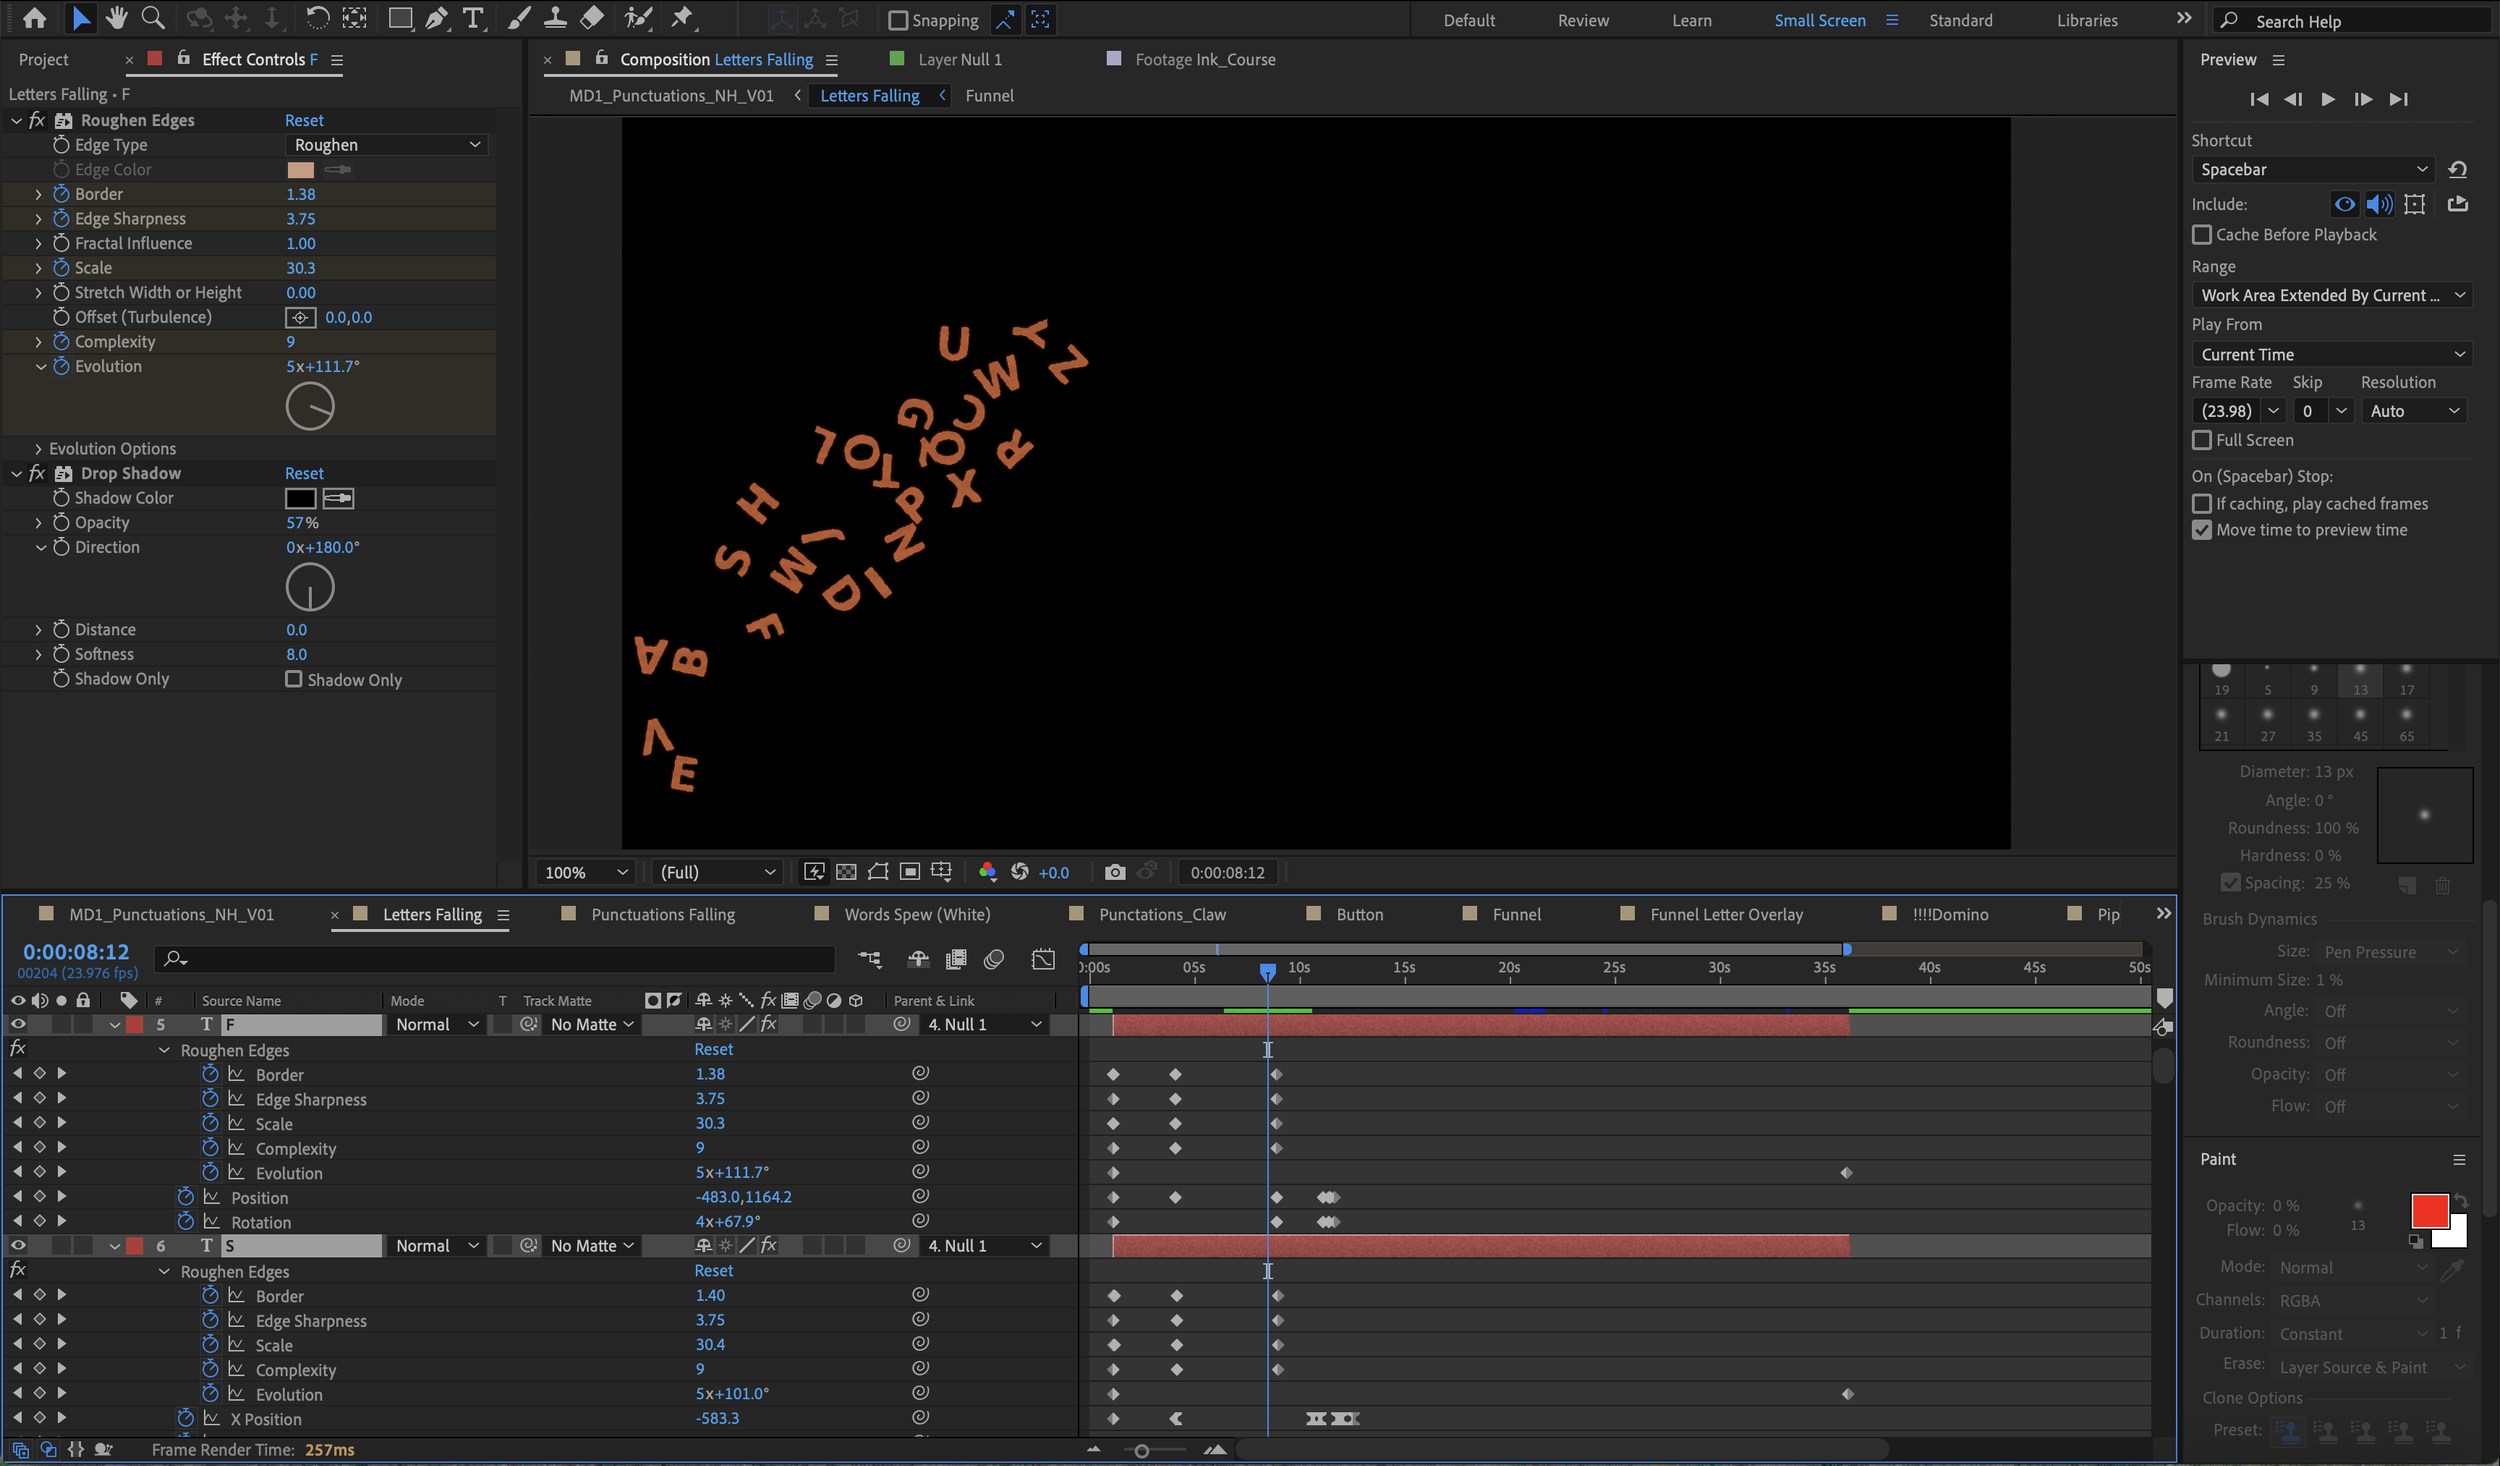Reset the Drop Shadow effect

point(304,473)
